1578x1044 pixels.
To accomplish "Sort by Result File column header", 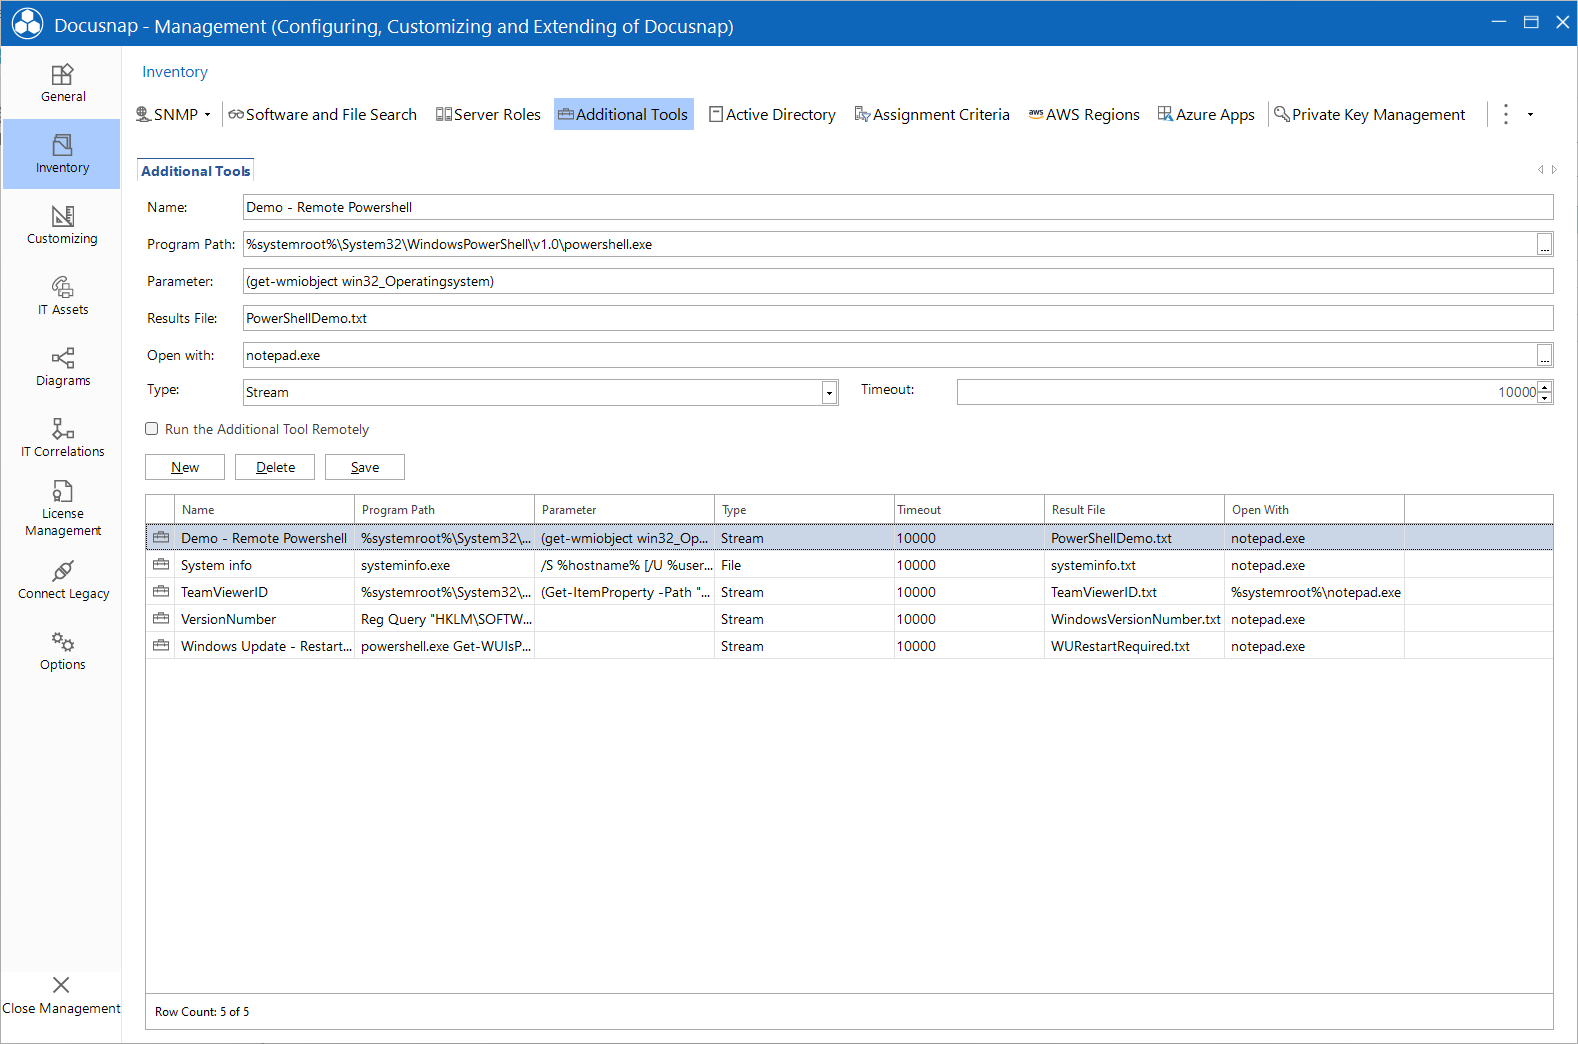I will pyautogui.click(x=1135, y=509).
